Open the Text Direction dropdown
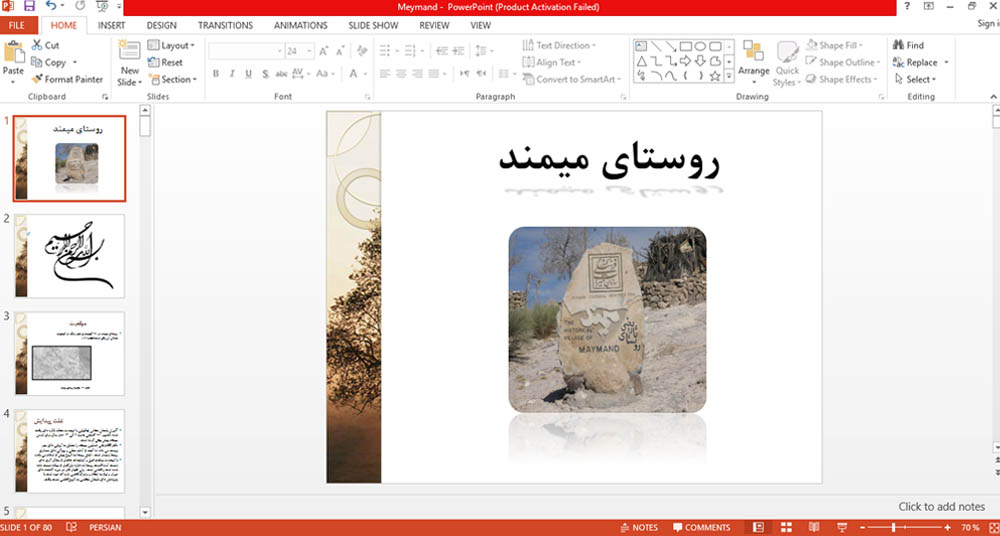The image size is (1000, 536). (x=559, y=45)
